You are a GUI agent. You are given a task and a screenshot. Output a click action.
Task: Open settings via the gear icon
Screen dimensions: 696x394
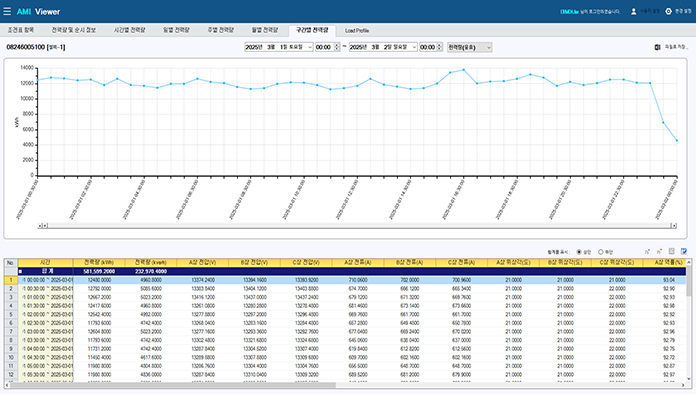coord(668,12)
